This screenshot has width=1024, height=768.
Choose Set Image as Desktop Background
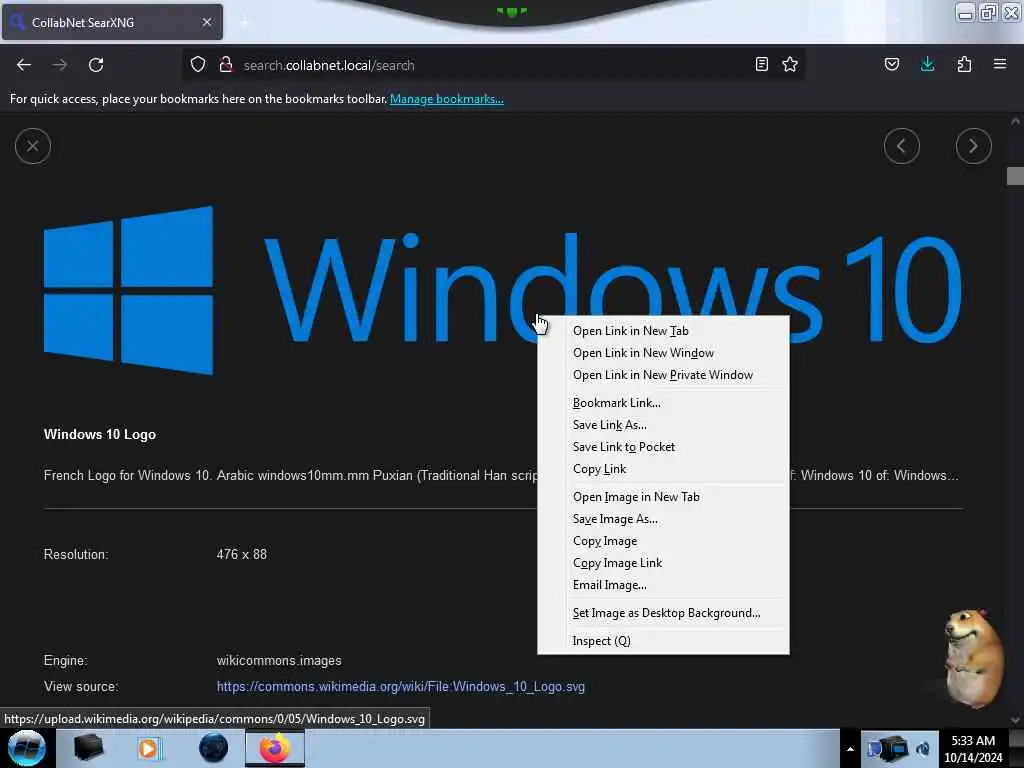(x=666, y=613)
